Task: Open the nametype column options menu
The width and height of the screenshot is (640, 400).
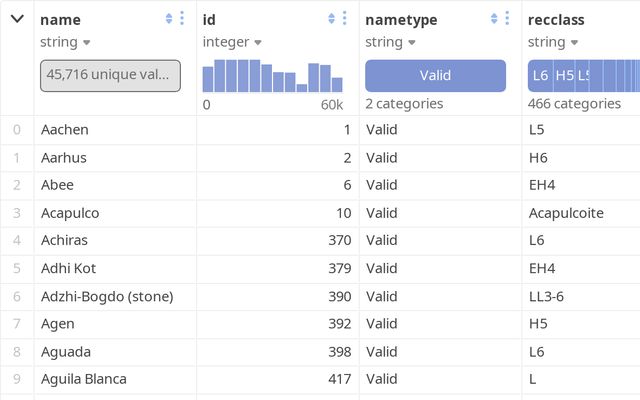Action: click(x=507, y=19)
